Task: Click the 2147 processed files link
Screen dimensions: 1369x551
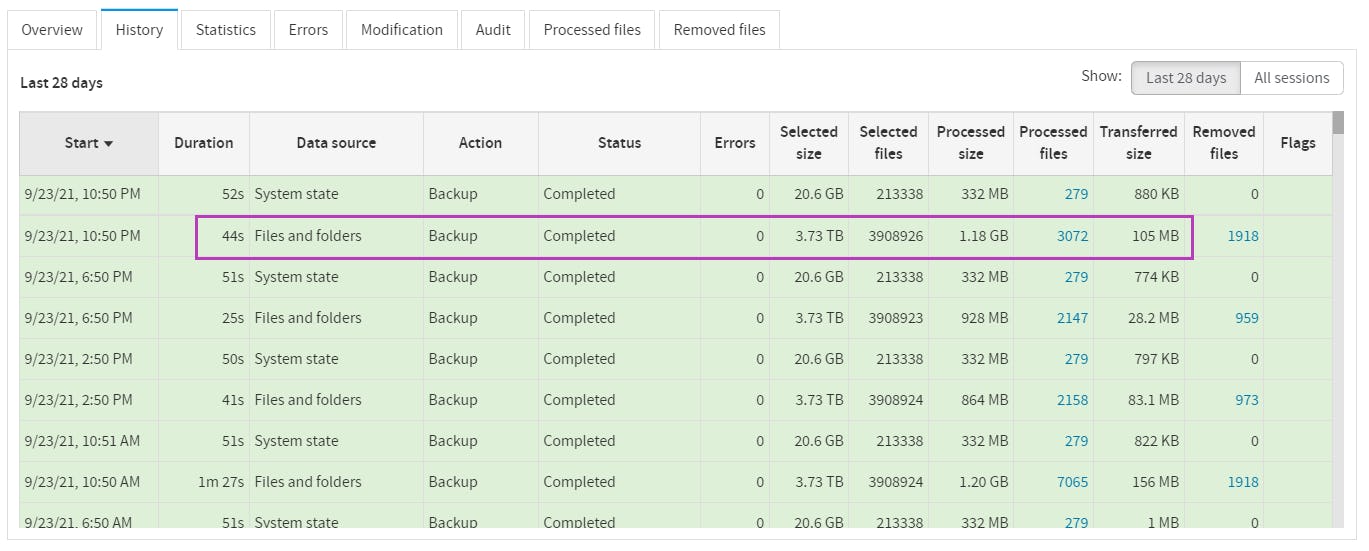Action: [x=1072, y=318]
